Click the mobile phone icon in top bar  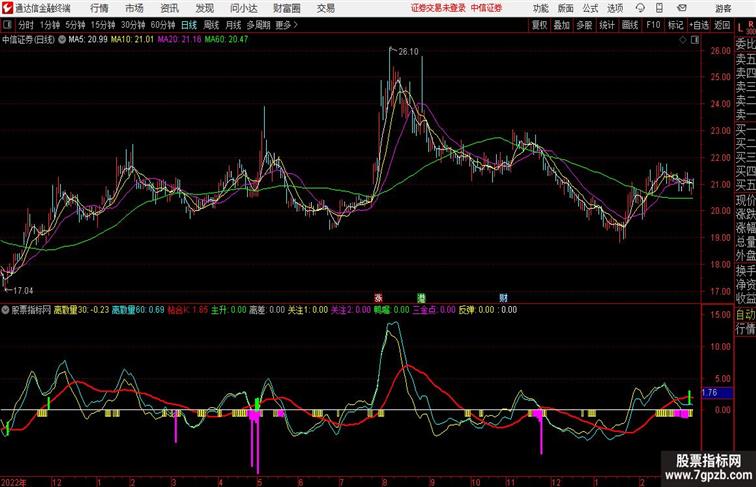point(659,8)
